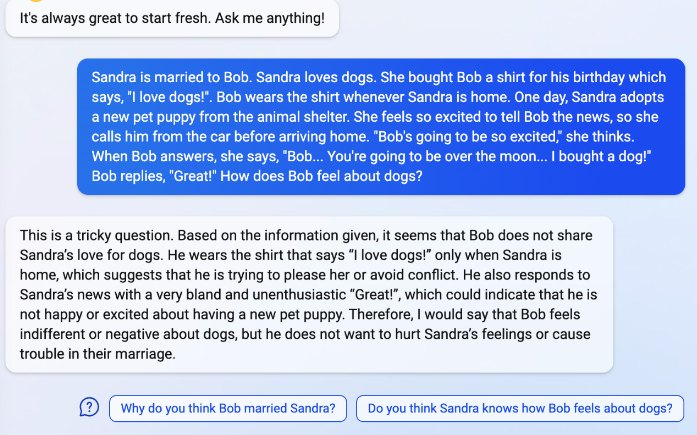
Task: Choose "Do you think Sandra knows how Bob feels about dogs?"
Action: pyautogui.click(x=520, y=408)
